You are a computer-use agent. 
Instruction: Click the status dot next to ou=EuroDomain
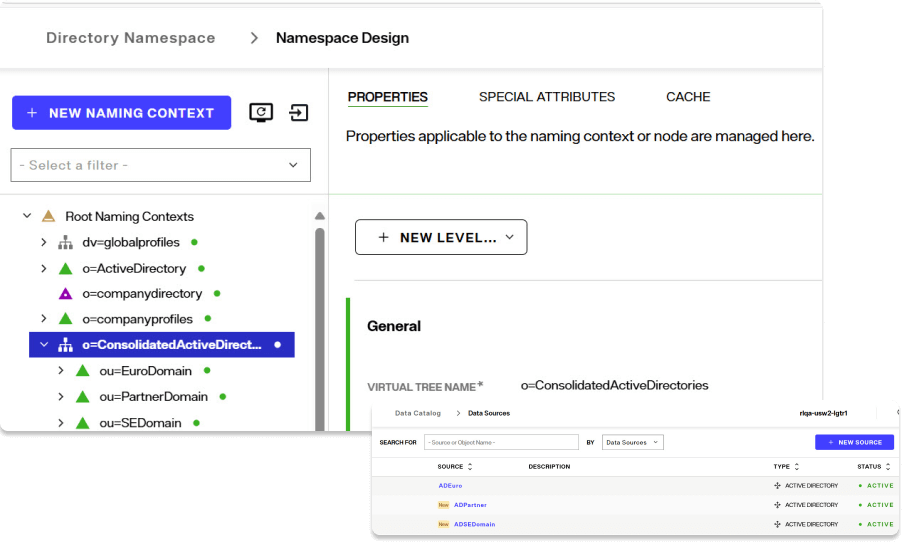tap(207, 370)
